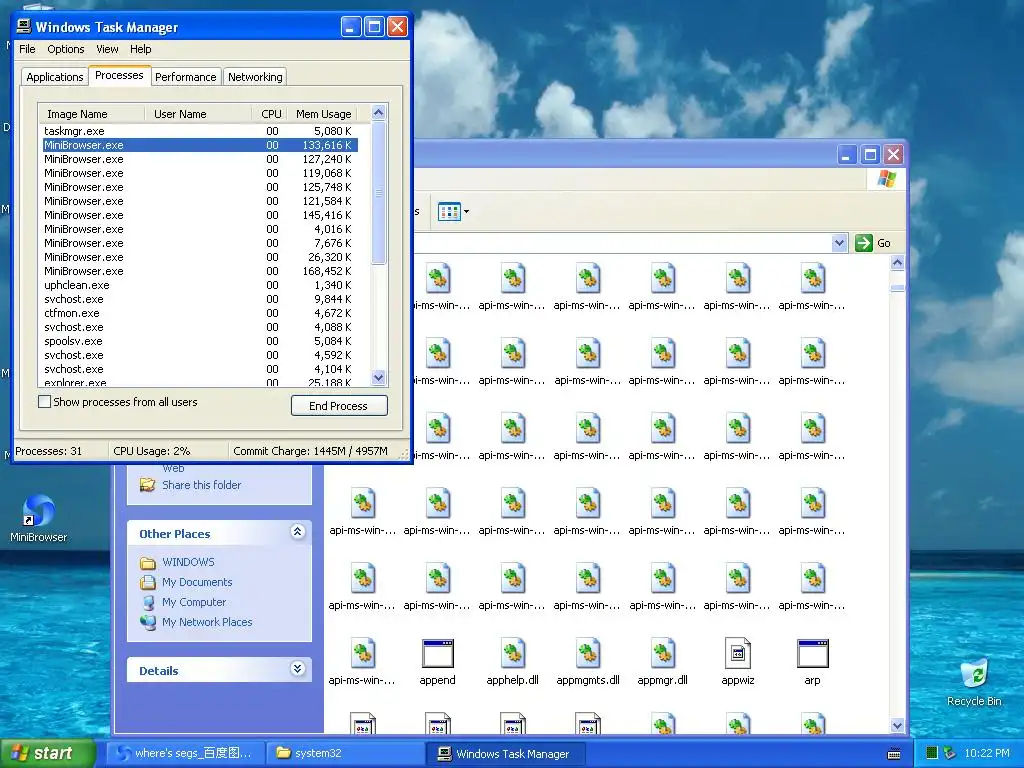Sort processes by User Name column
Viewport: 1024px width, 768px height.
[198, 114]
